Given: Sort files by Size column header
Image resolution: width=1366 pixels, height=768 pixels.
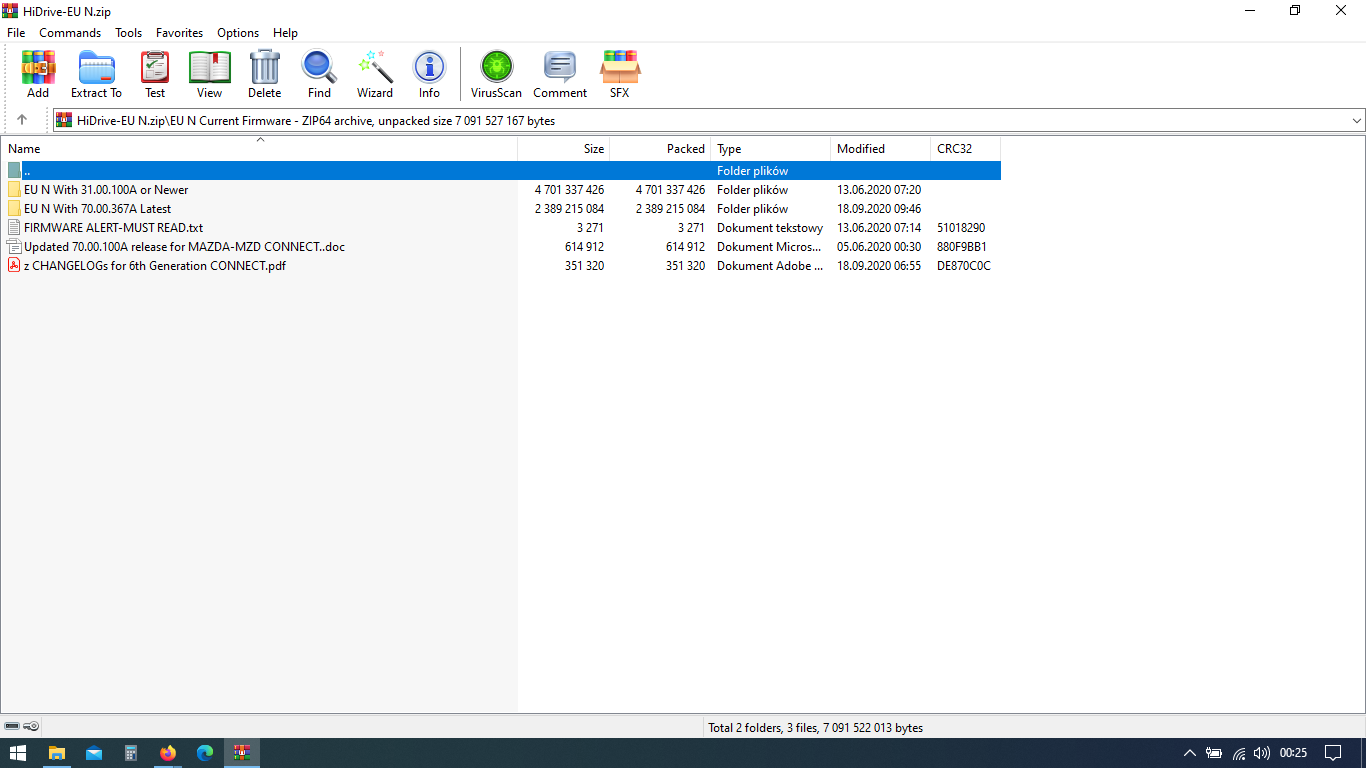Looking at the screenshot, I should pos(593,149).
